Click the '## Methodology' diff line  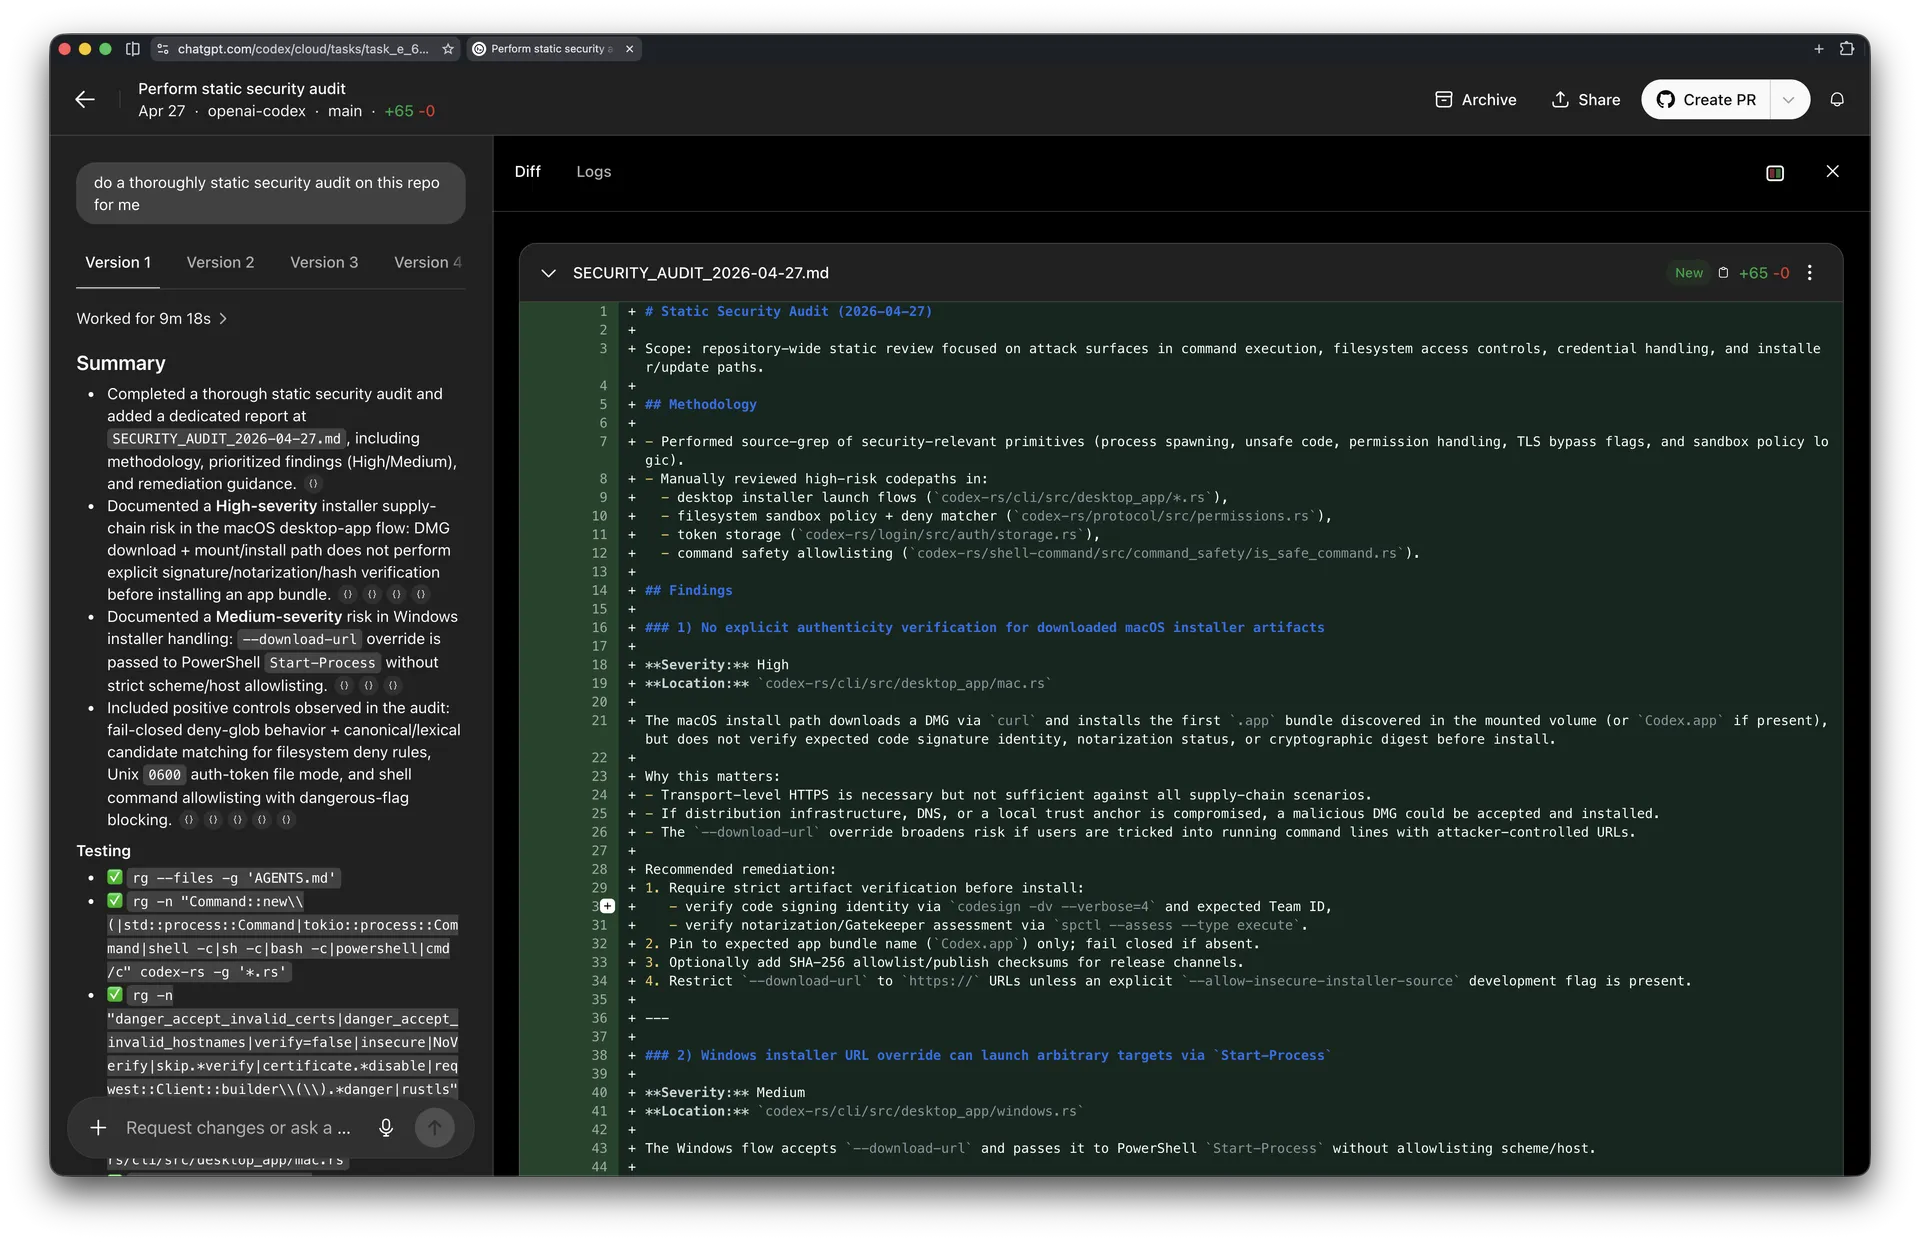(701, 404)
